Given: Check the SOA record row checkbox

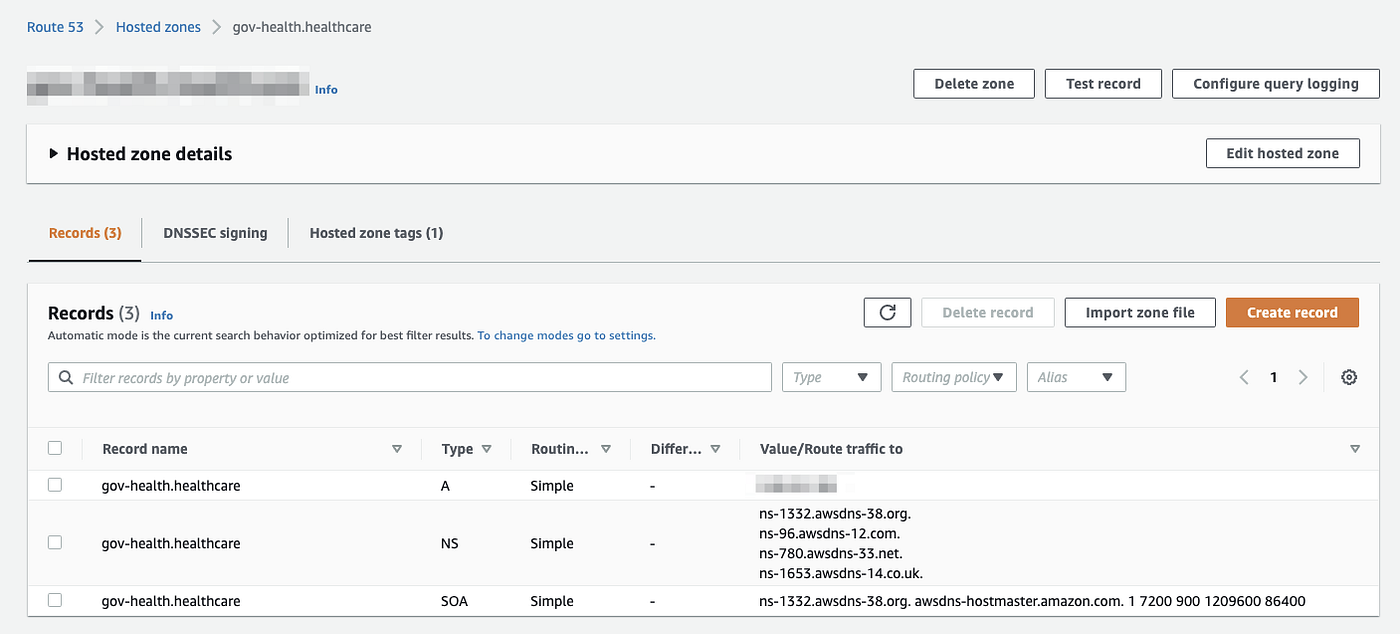Looking at the screenshot, I should 55,600.
